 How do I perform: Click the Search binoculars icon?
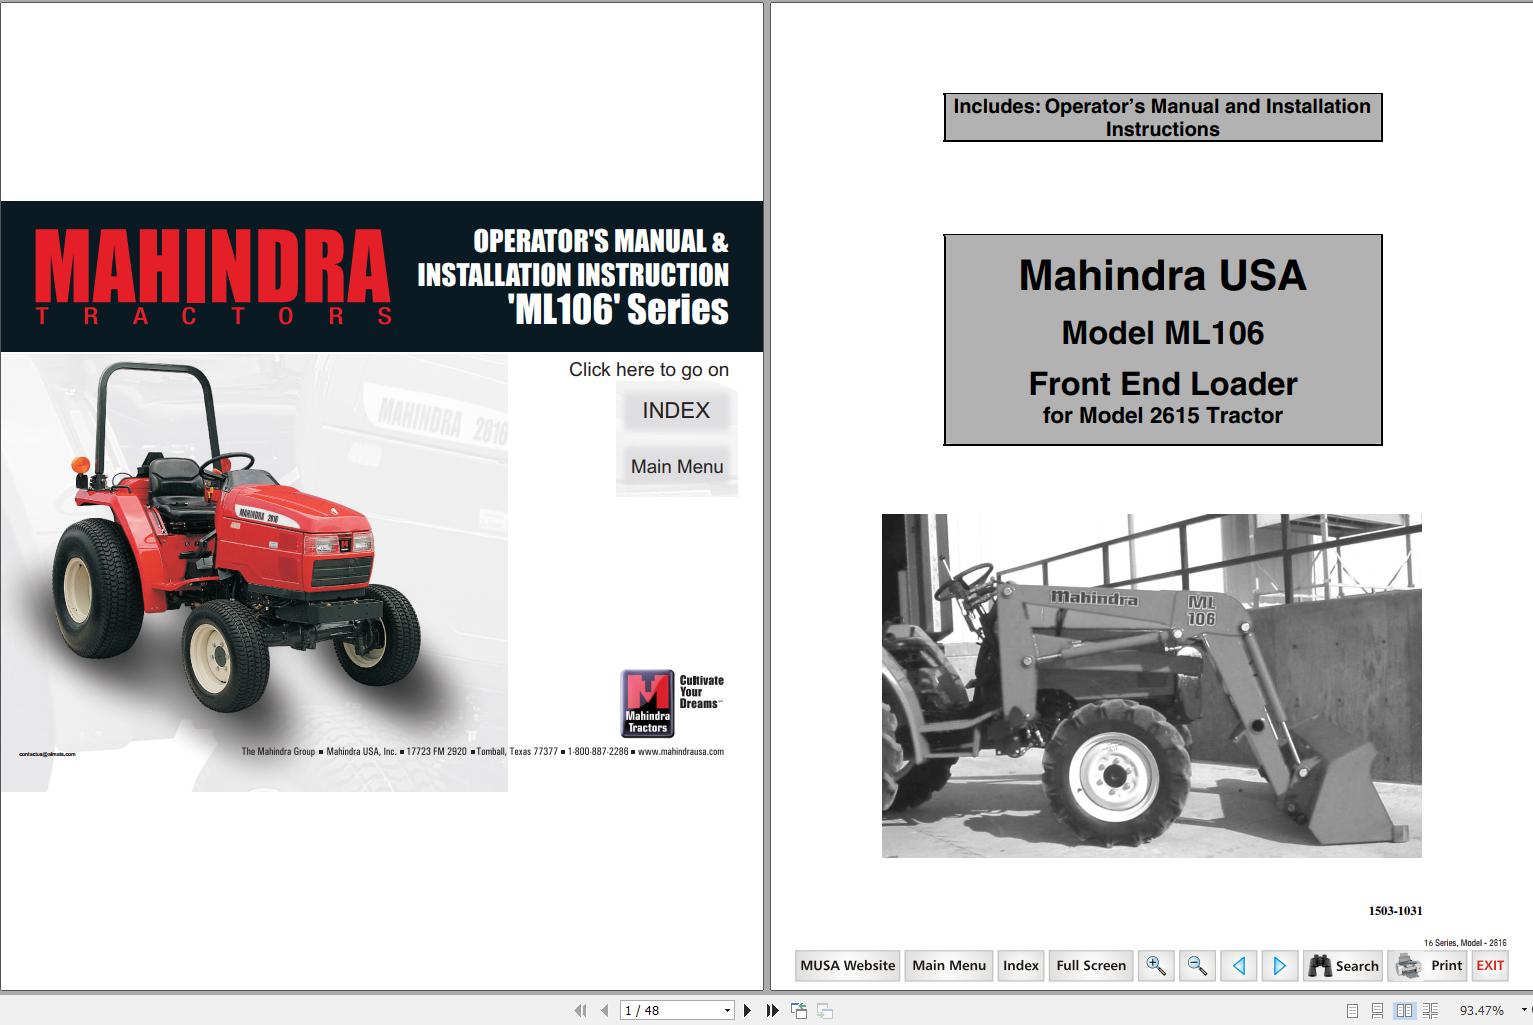[1321, 965]
